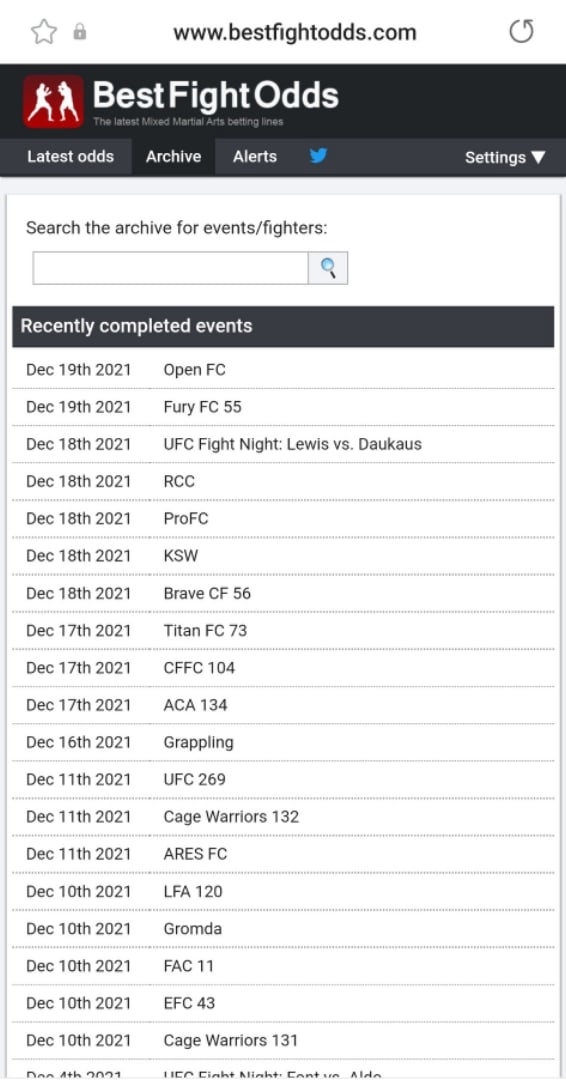Click the magnifying glass search button

pyautogui.click(x=328, y=268)
